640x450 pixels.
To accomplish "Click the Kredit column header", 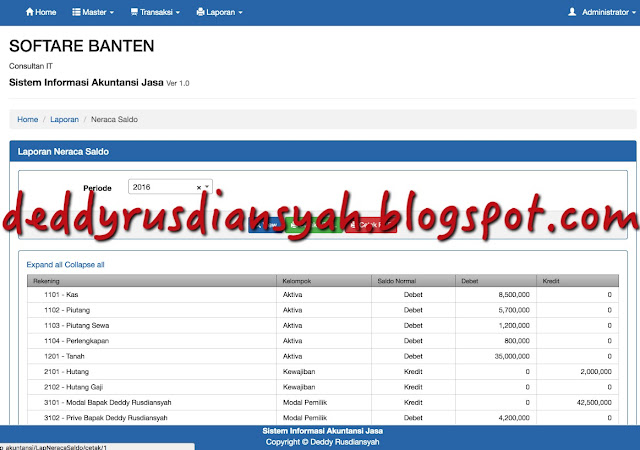I will pos(578,281).
